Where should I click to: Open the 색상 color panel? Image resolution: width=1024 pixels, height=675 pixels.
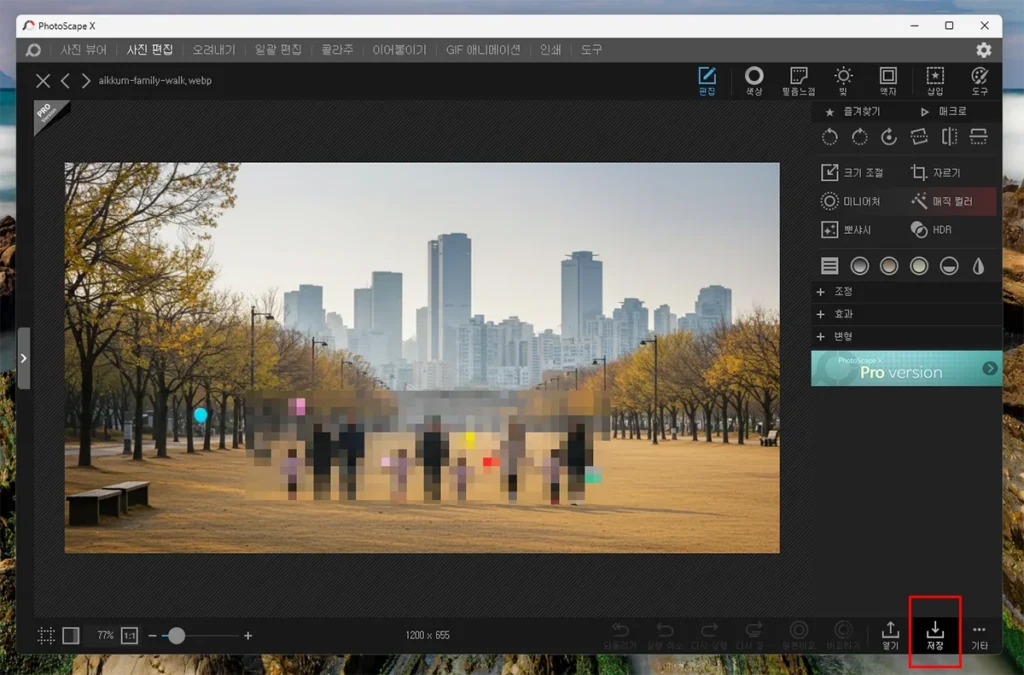coord(754,81)
